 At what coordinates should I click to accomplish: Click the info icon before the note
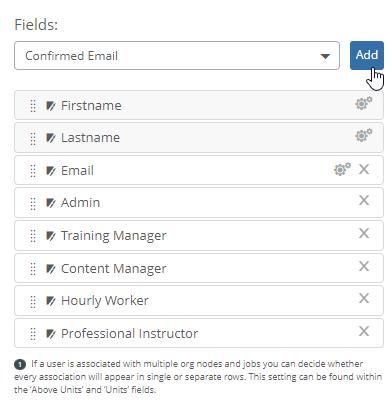click(x=20, y=364)
